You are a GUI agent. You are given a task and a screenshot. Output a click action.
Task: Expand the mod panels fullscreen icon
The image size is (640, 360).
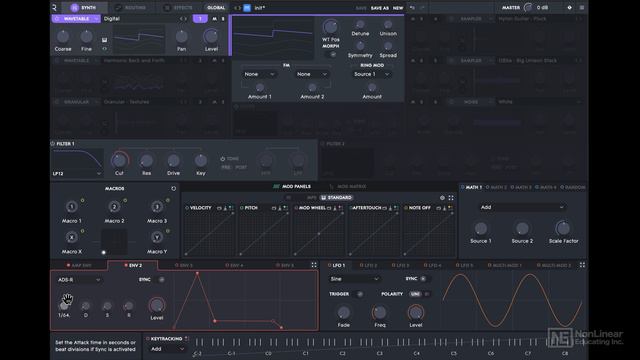tap(451, 198)
